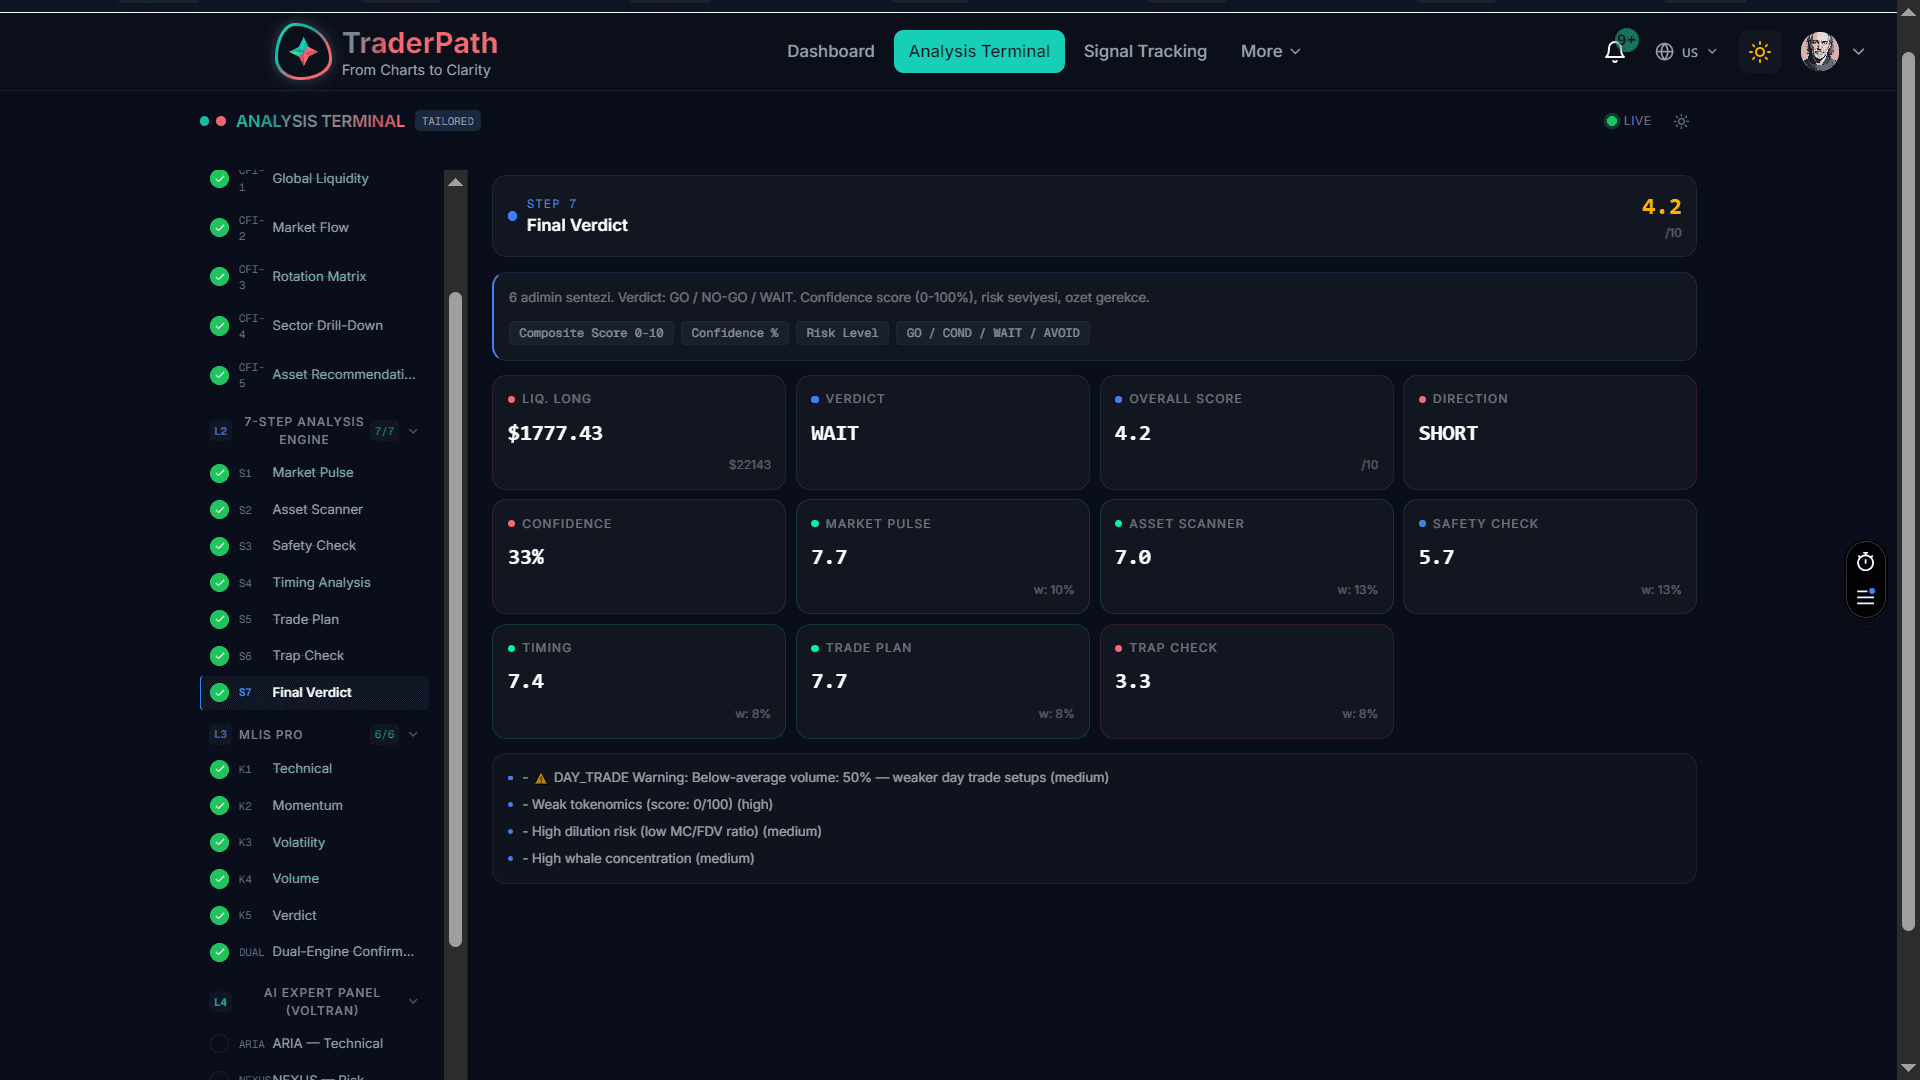Collapse the 7-Step Analysis Engine section
This screenshot has width=1920, height=1080.
(x=413, y=431)
